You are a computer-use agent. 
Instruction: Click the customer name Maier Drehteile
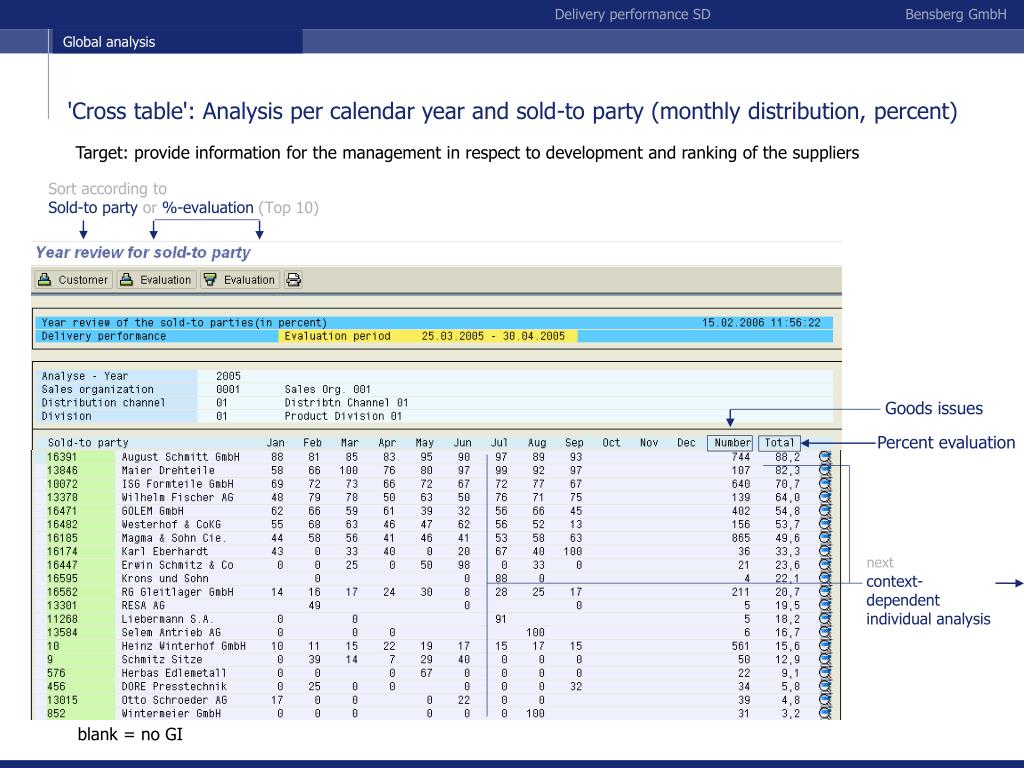tap(168, 470)
